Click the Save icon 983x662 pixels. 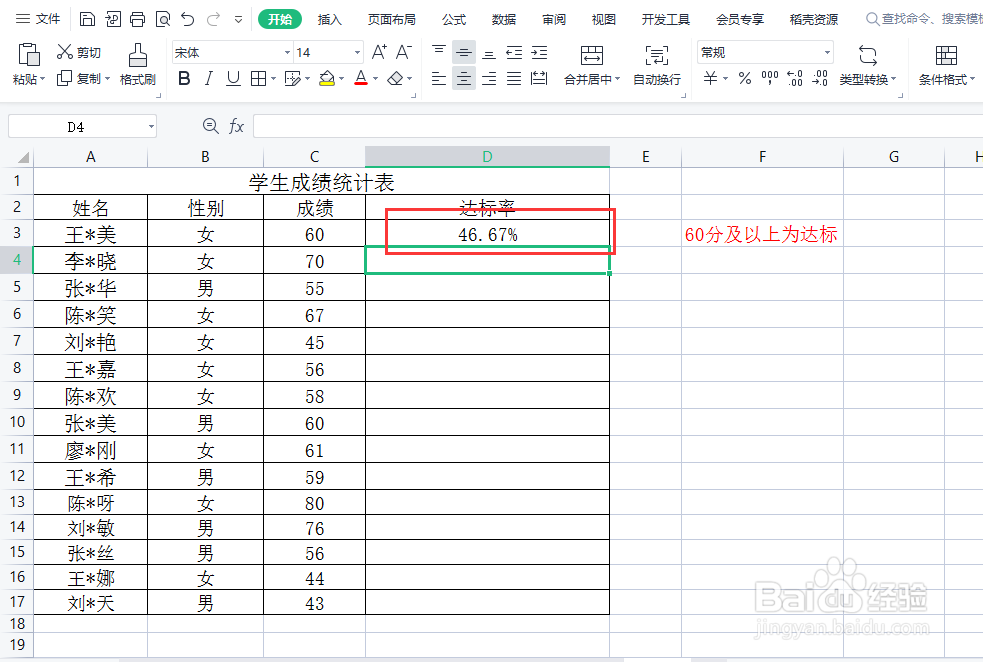pyautogui.click(x=87, y=18)
